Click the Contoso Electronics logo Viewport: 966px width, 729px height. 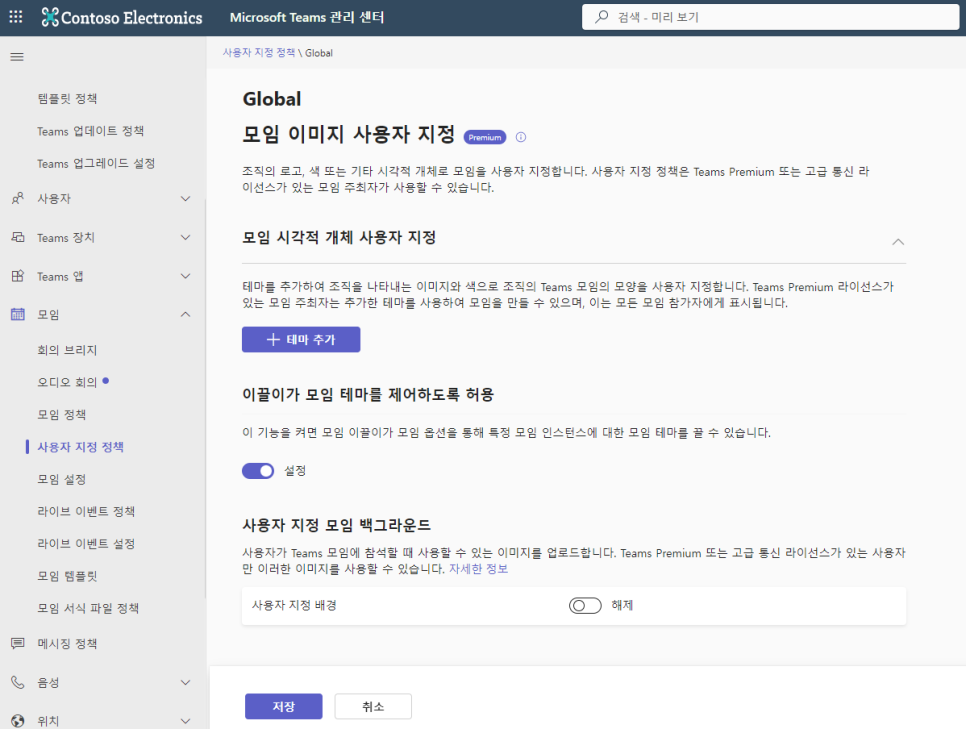(x=122, y=17)
